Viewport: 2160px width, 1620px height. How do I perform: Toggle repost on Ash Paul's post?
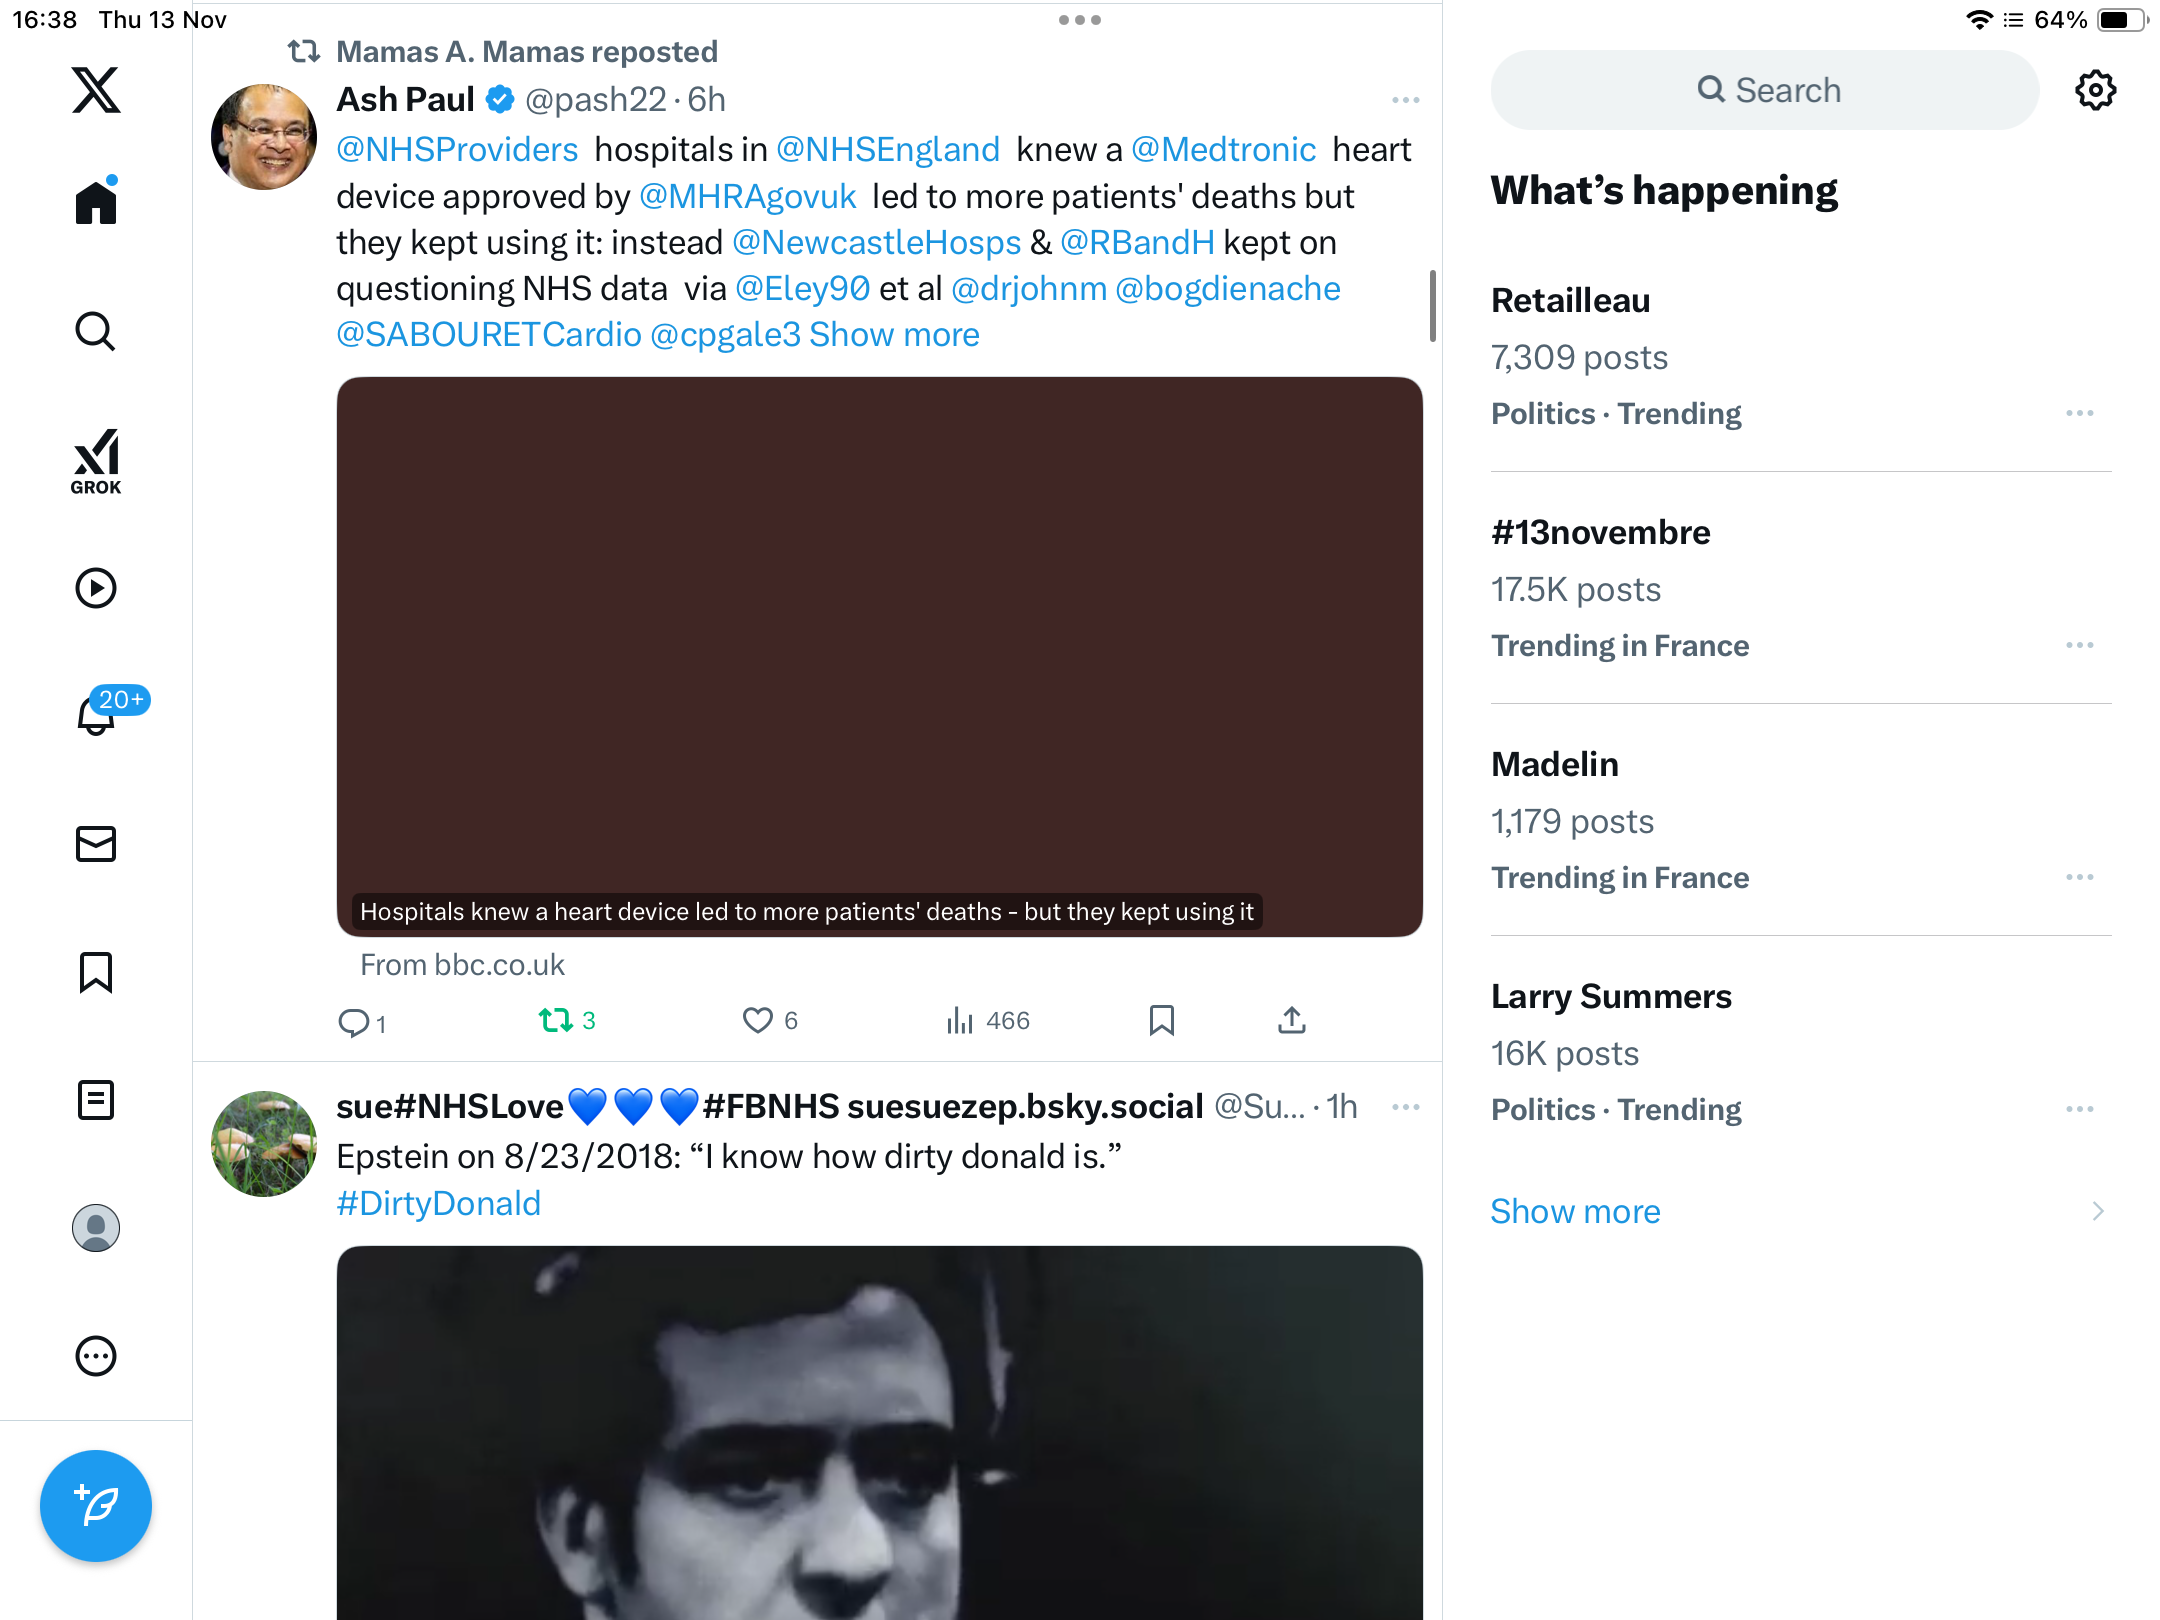(x=556, y=1020)
